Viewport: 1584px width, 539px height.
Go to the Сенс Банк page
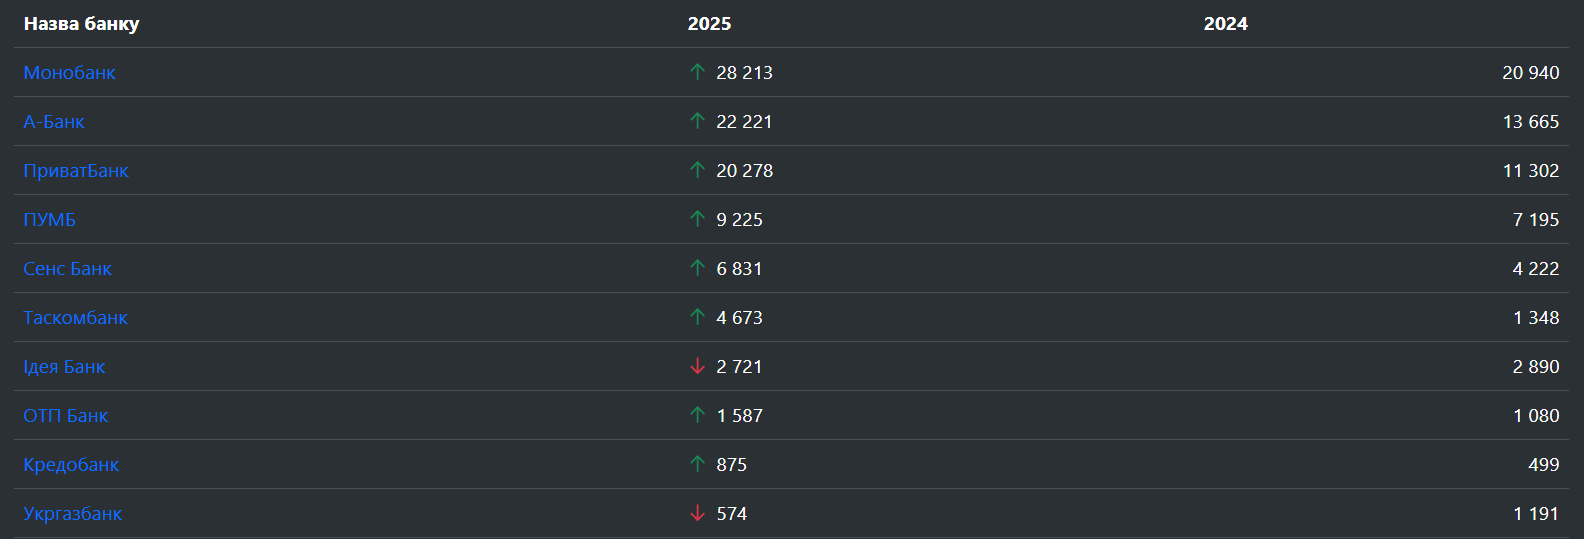(x=68, y=269)
